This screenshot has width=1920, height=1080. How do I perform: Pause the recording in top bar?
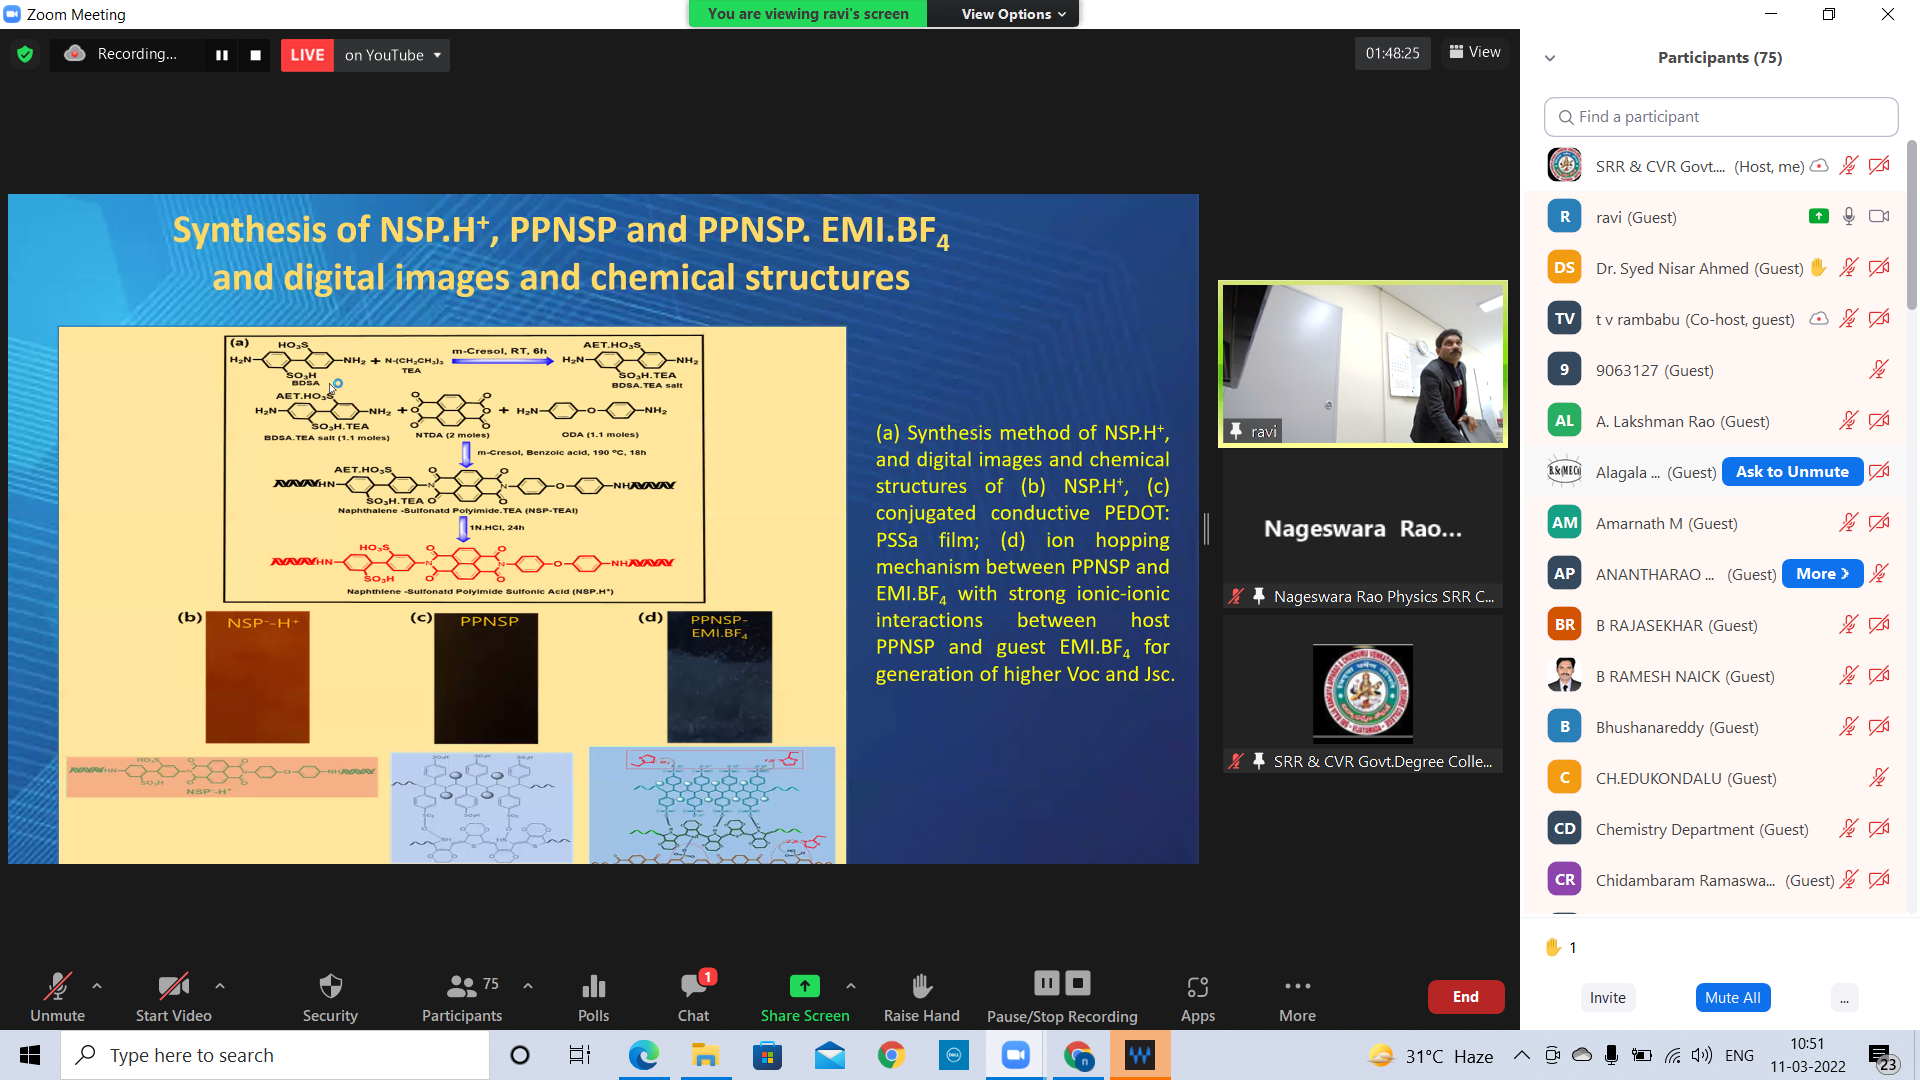coord(222,55)
